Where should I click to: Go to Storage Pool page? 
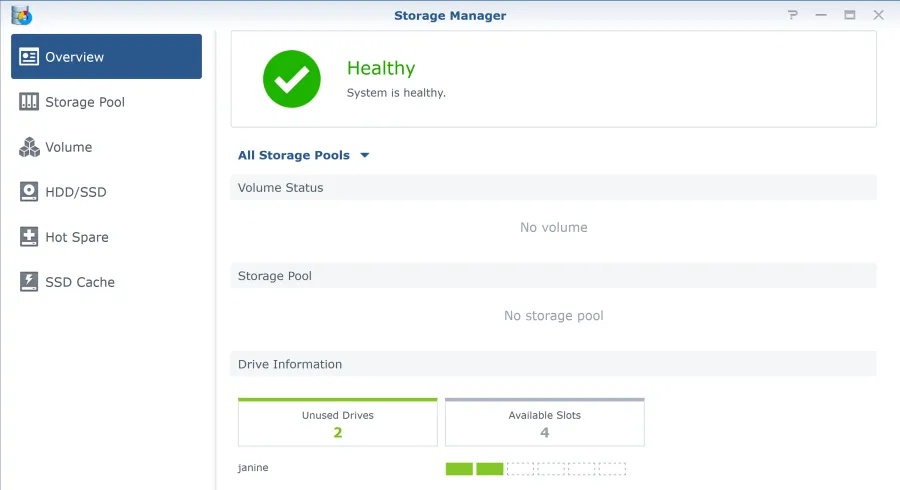(x=106, y=102)
